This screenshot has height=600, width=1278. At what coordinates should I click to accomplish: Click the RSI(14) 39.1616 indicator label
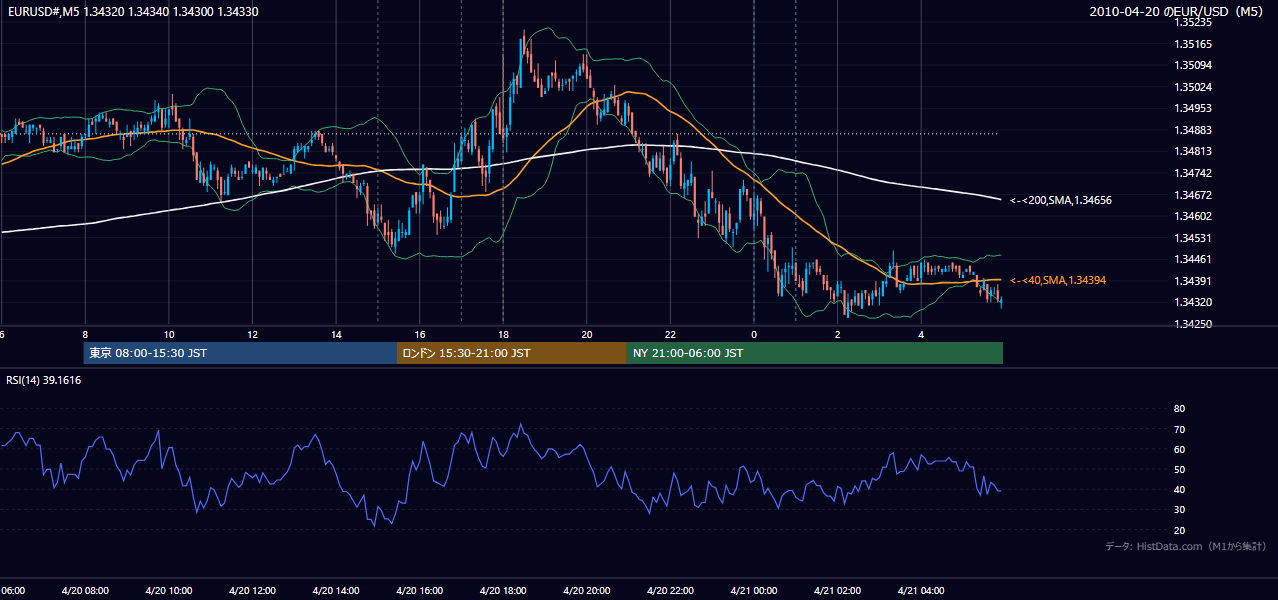[x=44, y=380]
